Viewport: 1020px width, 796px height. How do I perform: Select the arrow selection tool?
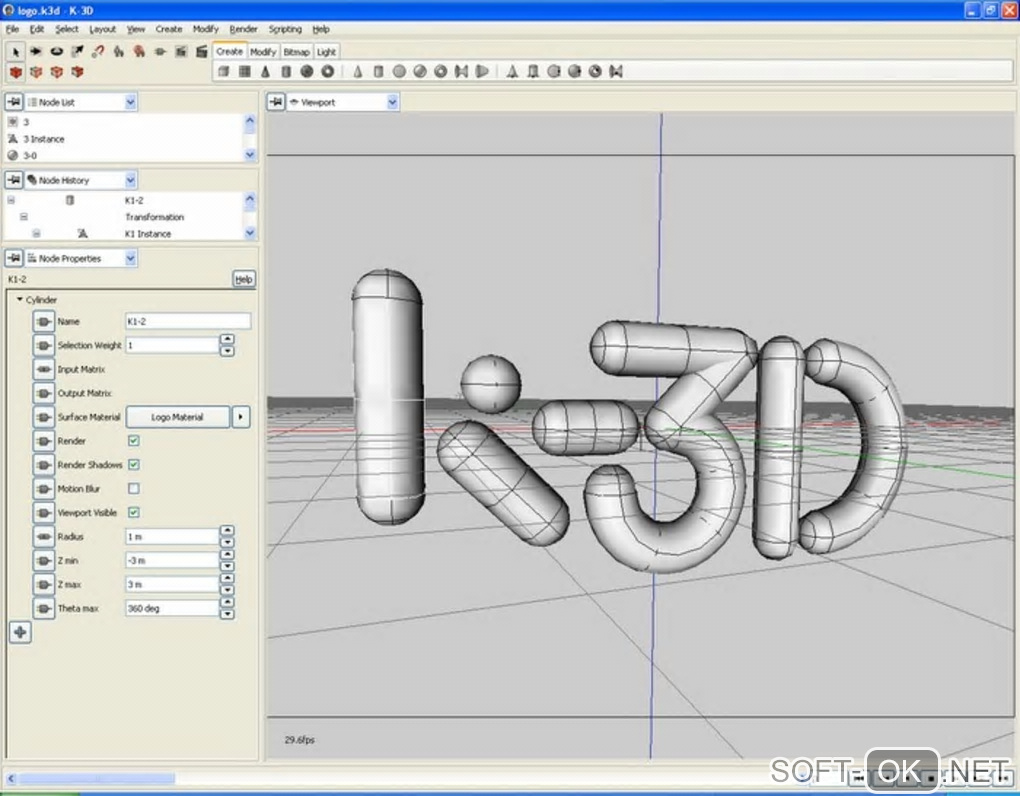click(15, 51)
